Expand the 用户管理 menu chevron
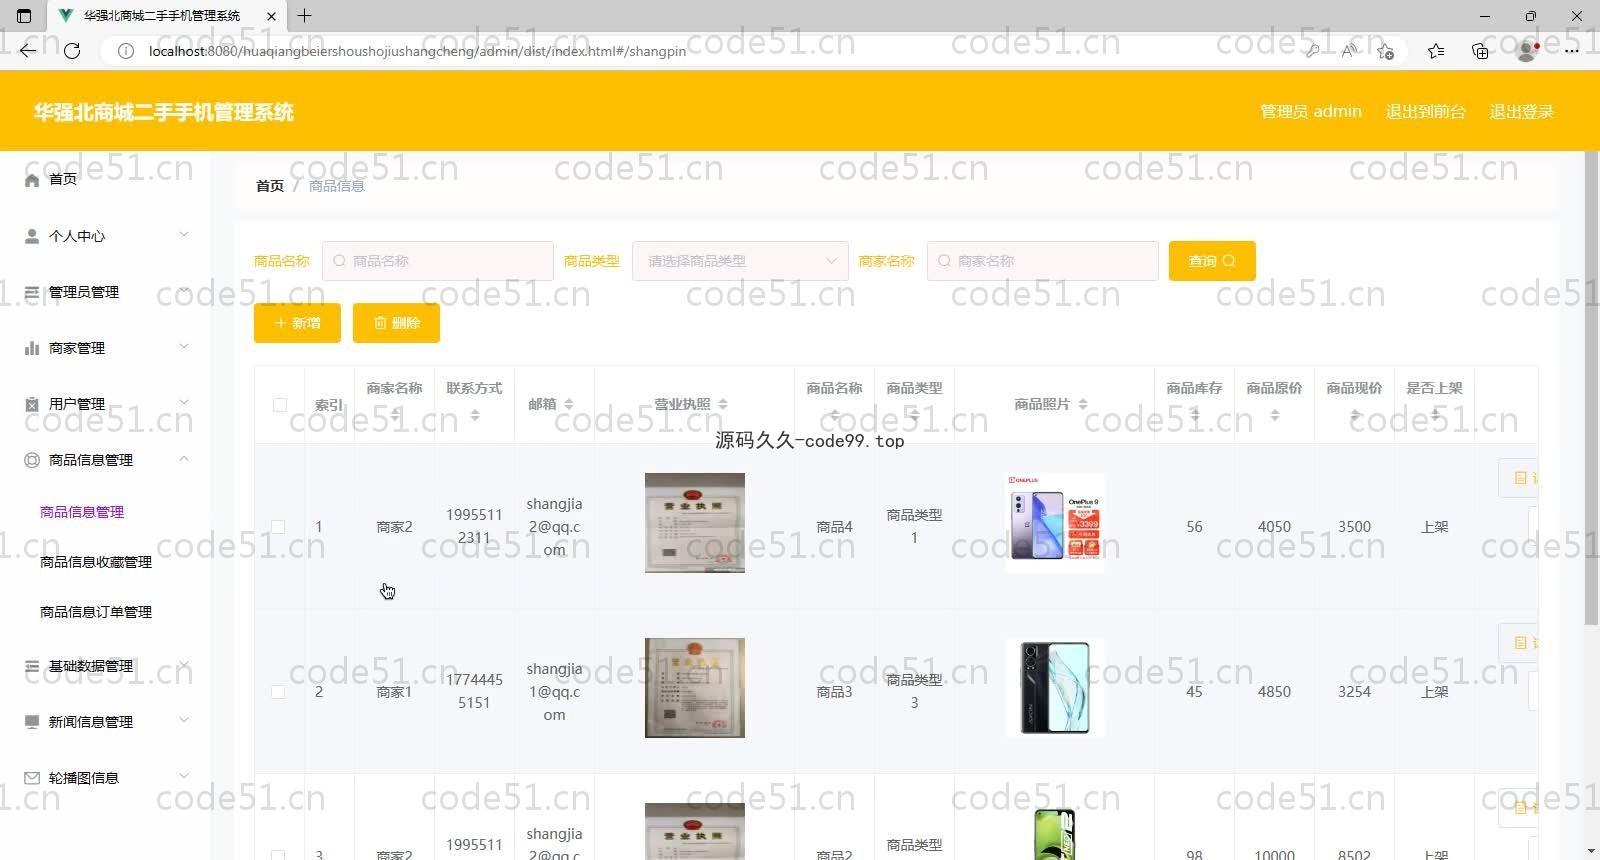 coord(183,403)
